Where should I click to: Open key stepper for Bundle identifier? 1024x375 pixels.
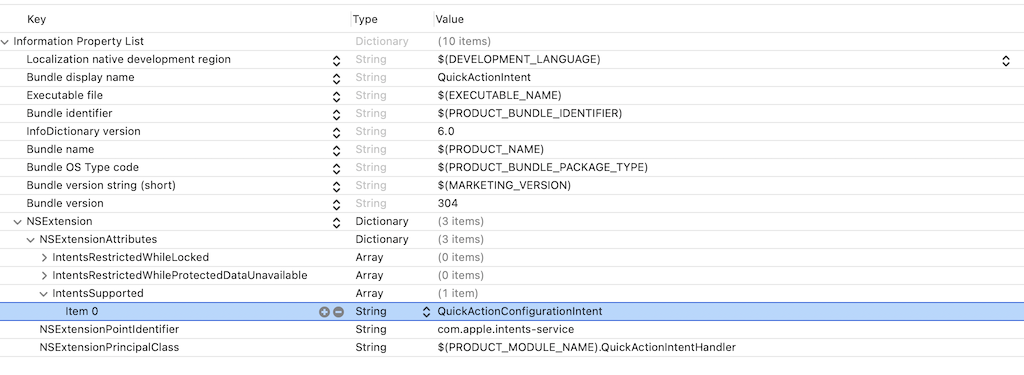336,115
